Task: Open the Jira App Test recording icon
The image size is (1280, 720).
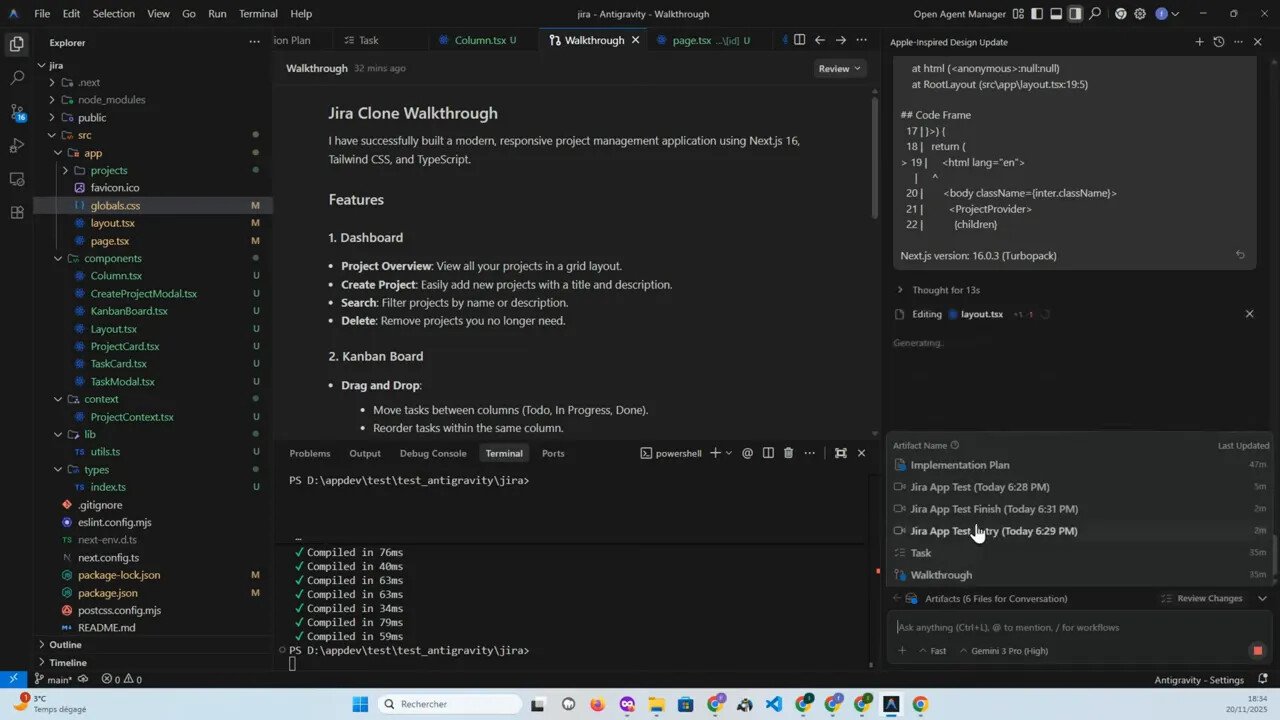Action: click(x=900, y=487)
